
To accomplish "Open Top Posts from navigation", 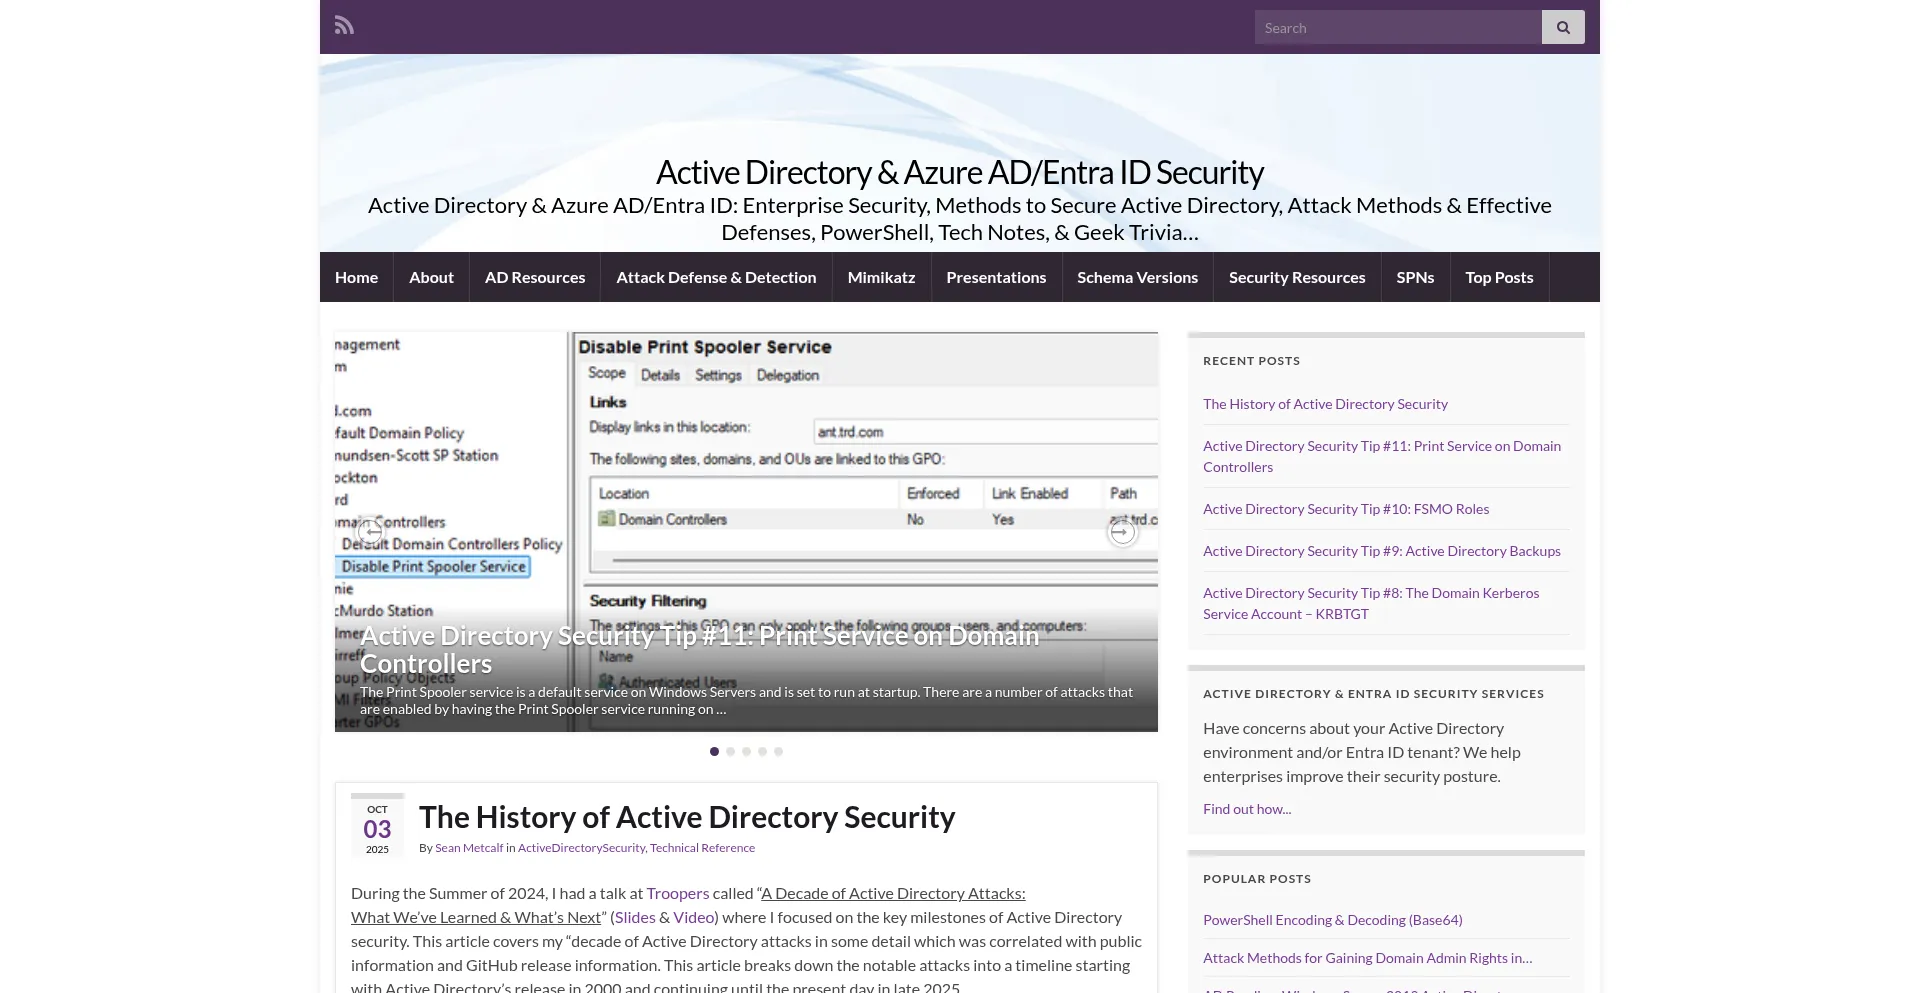I will point(1498,277).
